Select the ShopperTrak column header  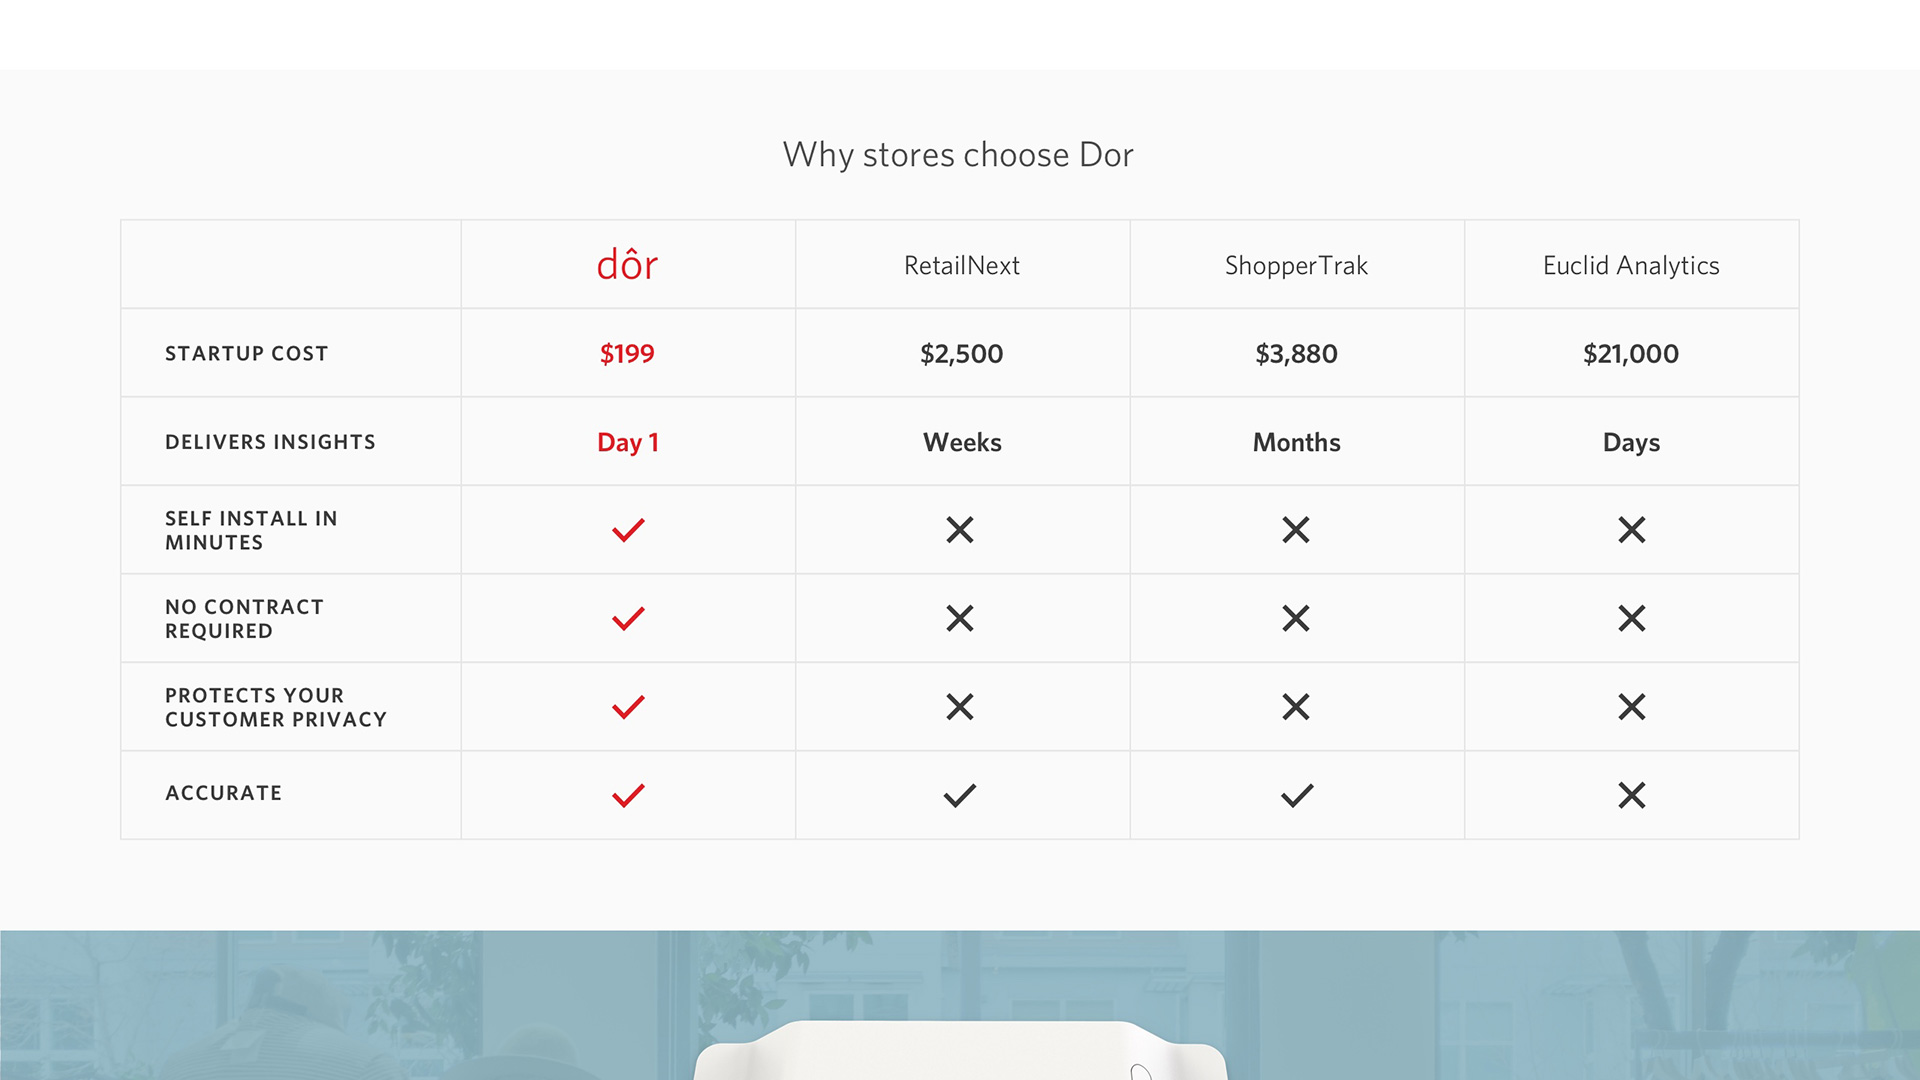click(1297, 265)
